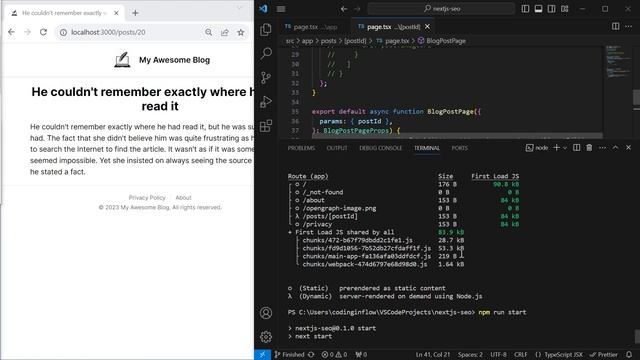The width and height of the screenshot is (640, 360).
Task: Close the terminal panel
Action: pyautogui.click(x=629, y=148)
